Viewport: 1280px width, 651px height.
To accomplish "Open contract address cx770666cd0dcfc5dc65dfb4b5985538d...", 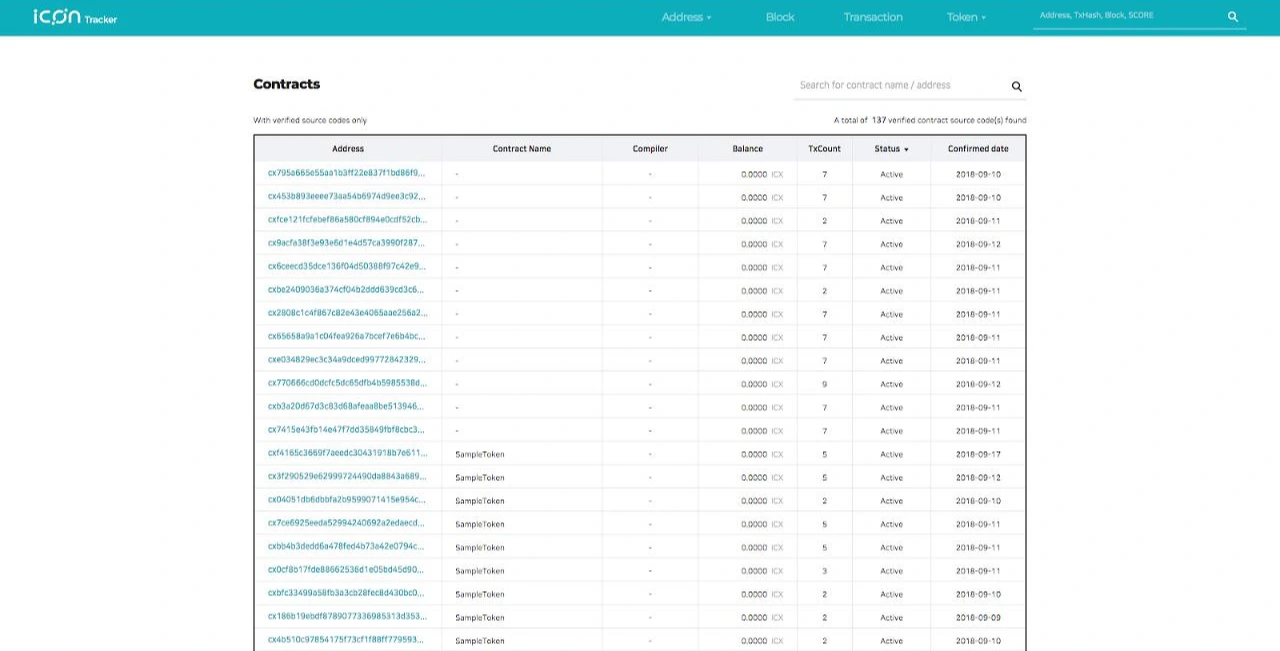I will coord(346,383).
